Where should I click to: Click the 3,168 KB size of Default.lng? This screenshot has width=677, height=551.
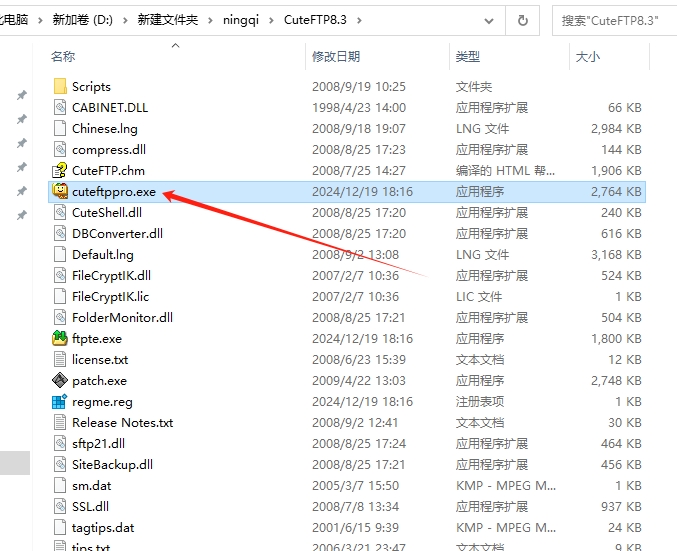pyautogui.click(x=616, y=255)
